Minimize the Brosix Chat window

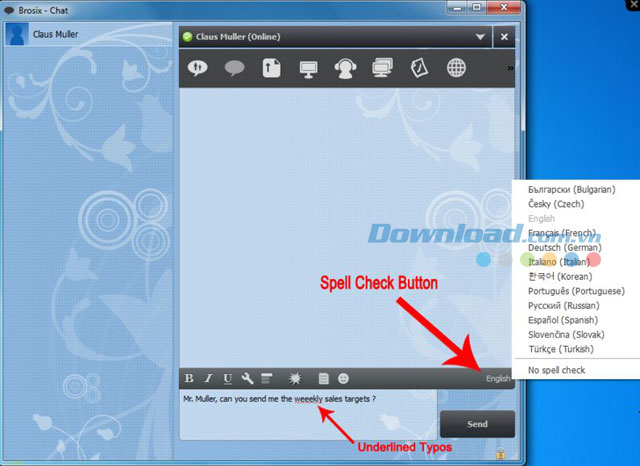pyautogui.click(x=458, y=7)
